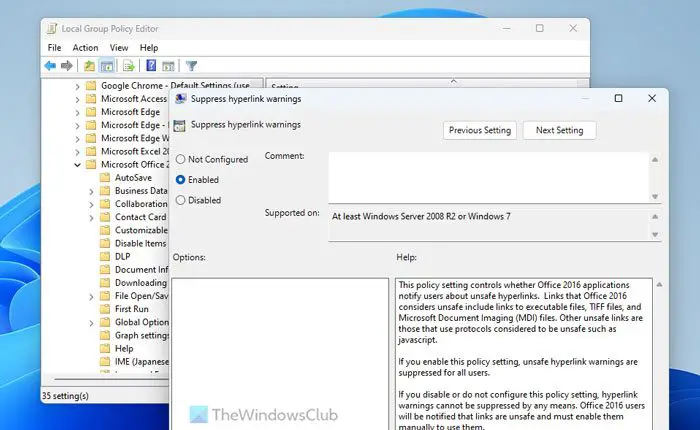
Task: Expand the File Open/Save tree node
Action: [91, 296]
